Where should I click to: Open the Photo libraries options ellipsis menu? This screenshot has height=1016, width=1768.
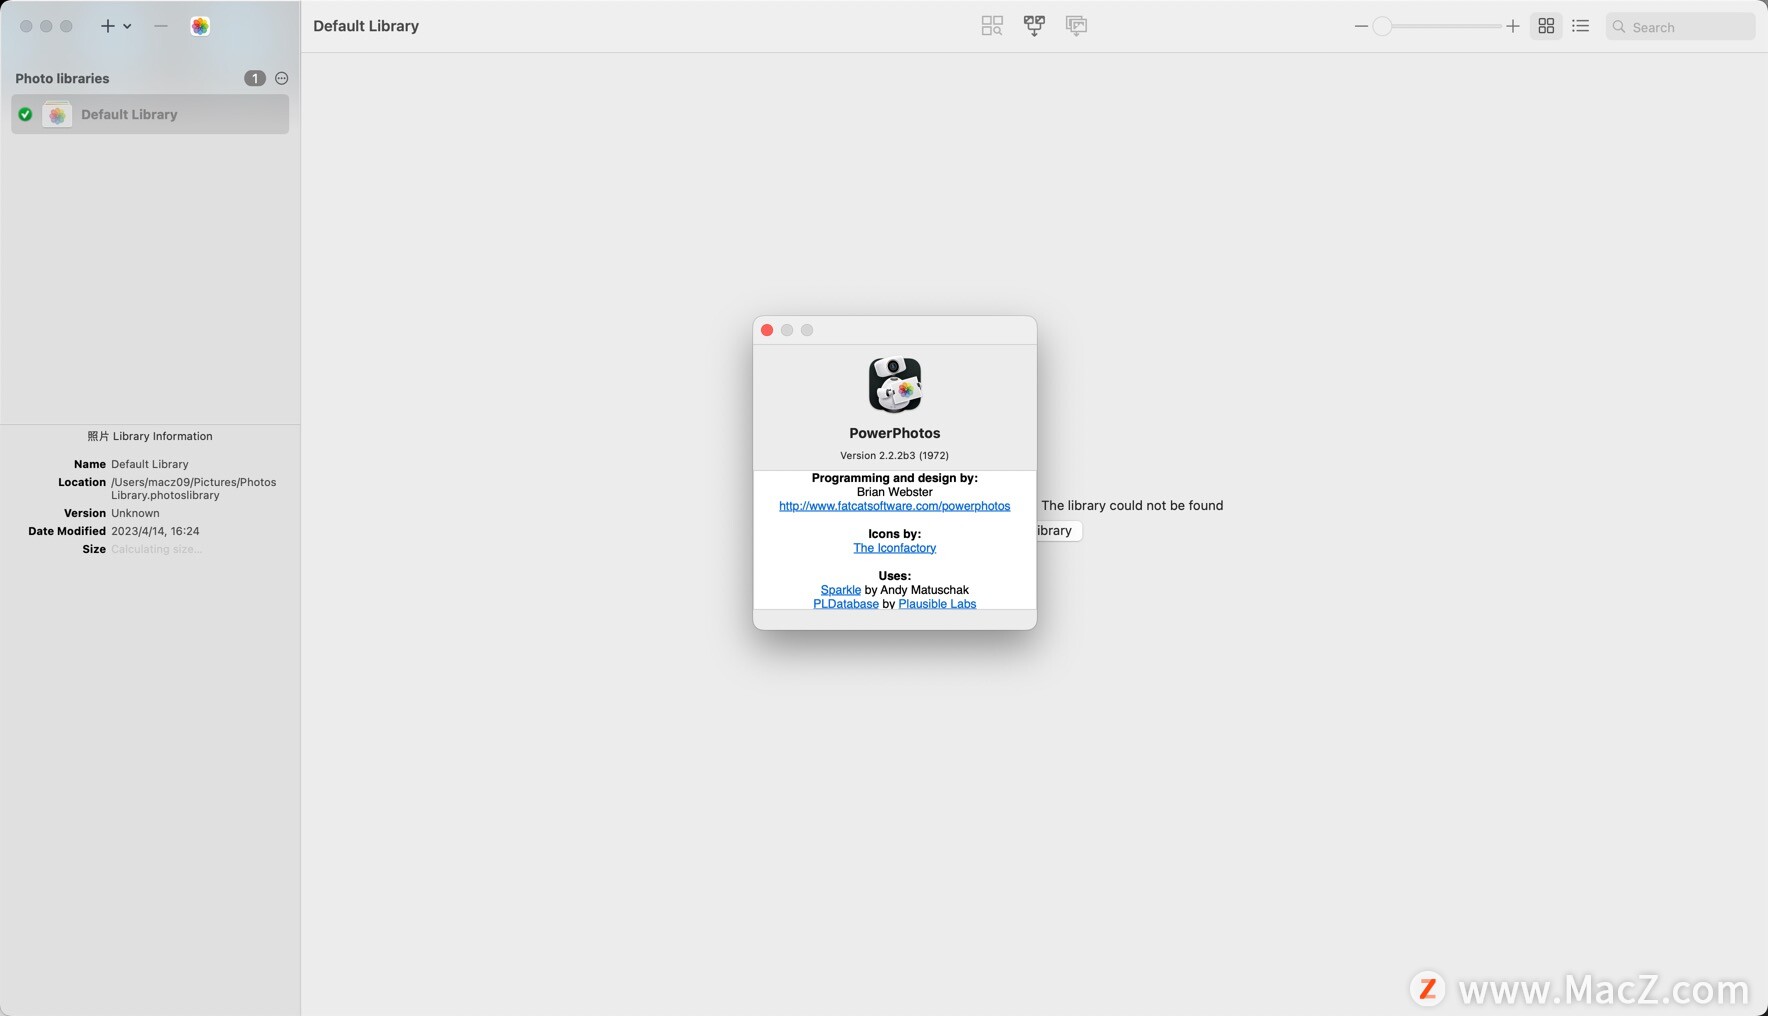tap(281, 78)
